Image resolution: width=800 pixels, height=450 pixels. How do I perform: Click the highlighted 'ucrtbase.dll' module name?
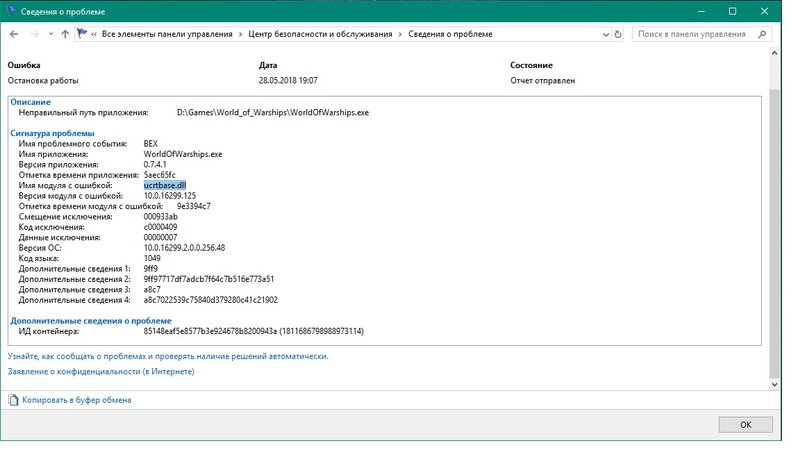tap(165, 185)
